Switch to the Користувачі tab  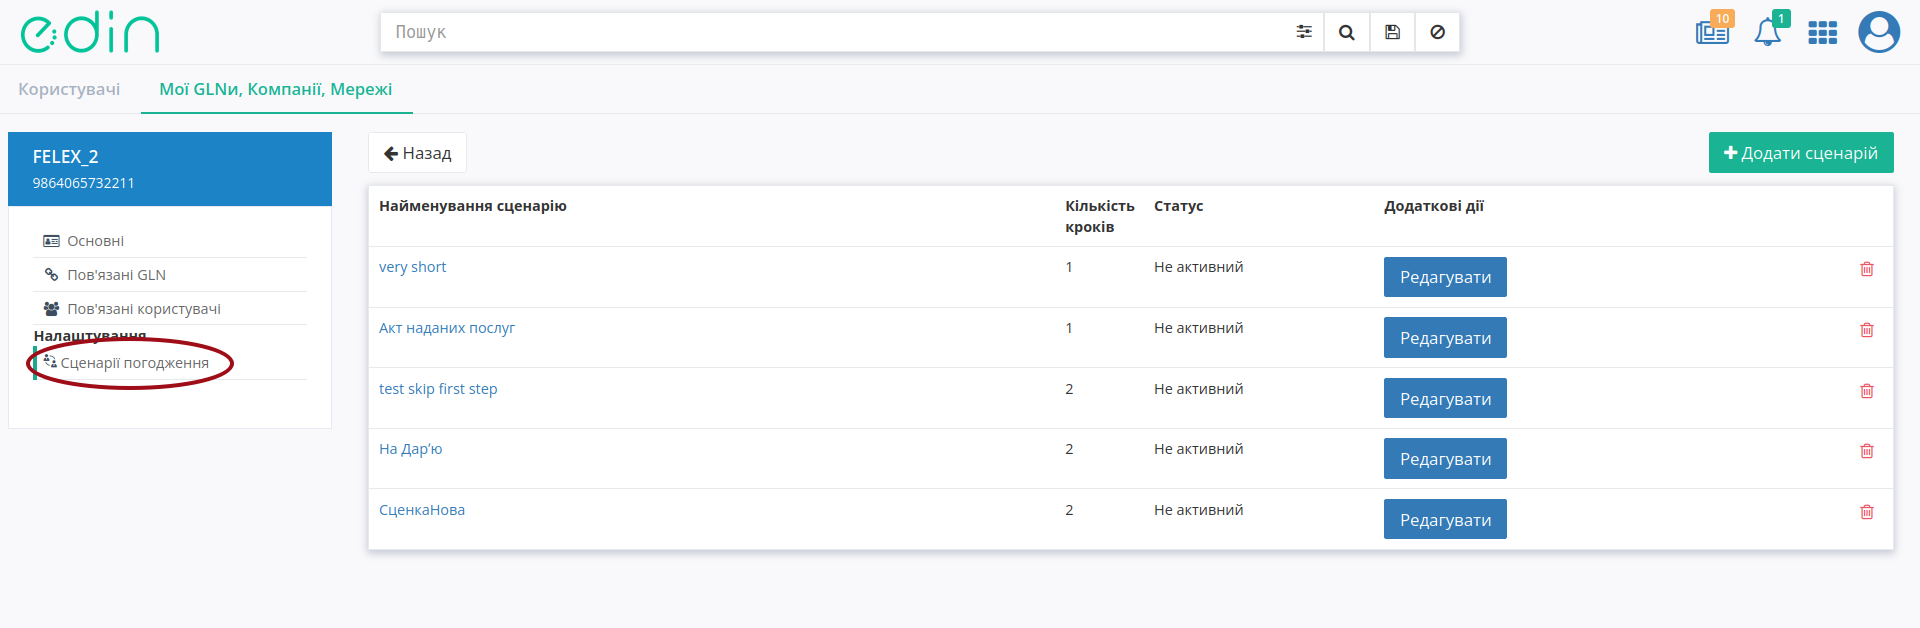[69, 89]
